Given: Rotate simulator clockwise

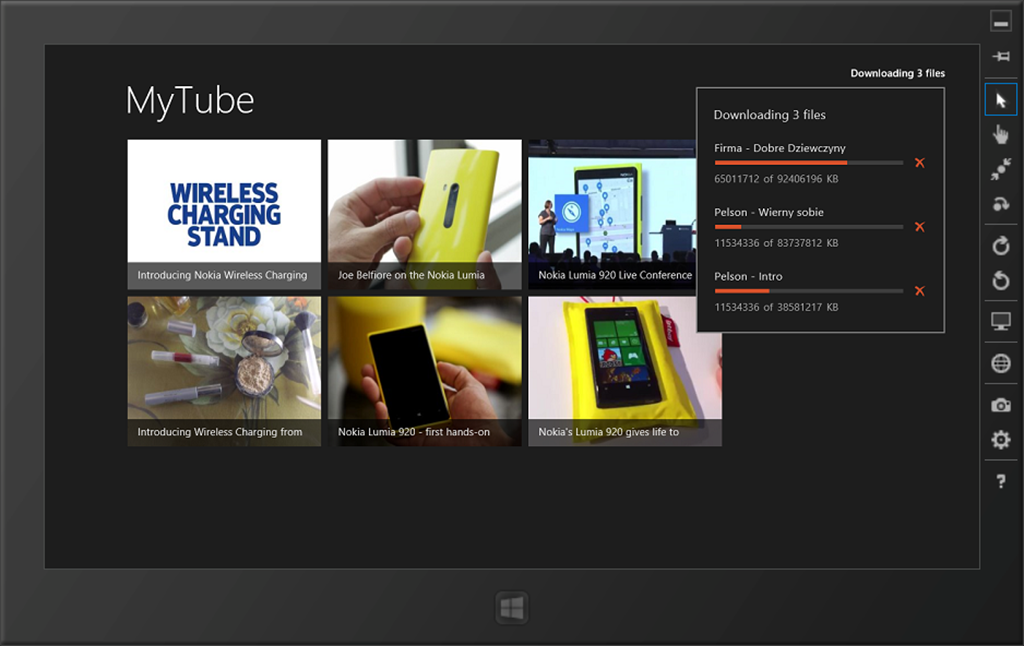Looking at the screenshot, I should point(1000,246).
